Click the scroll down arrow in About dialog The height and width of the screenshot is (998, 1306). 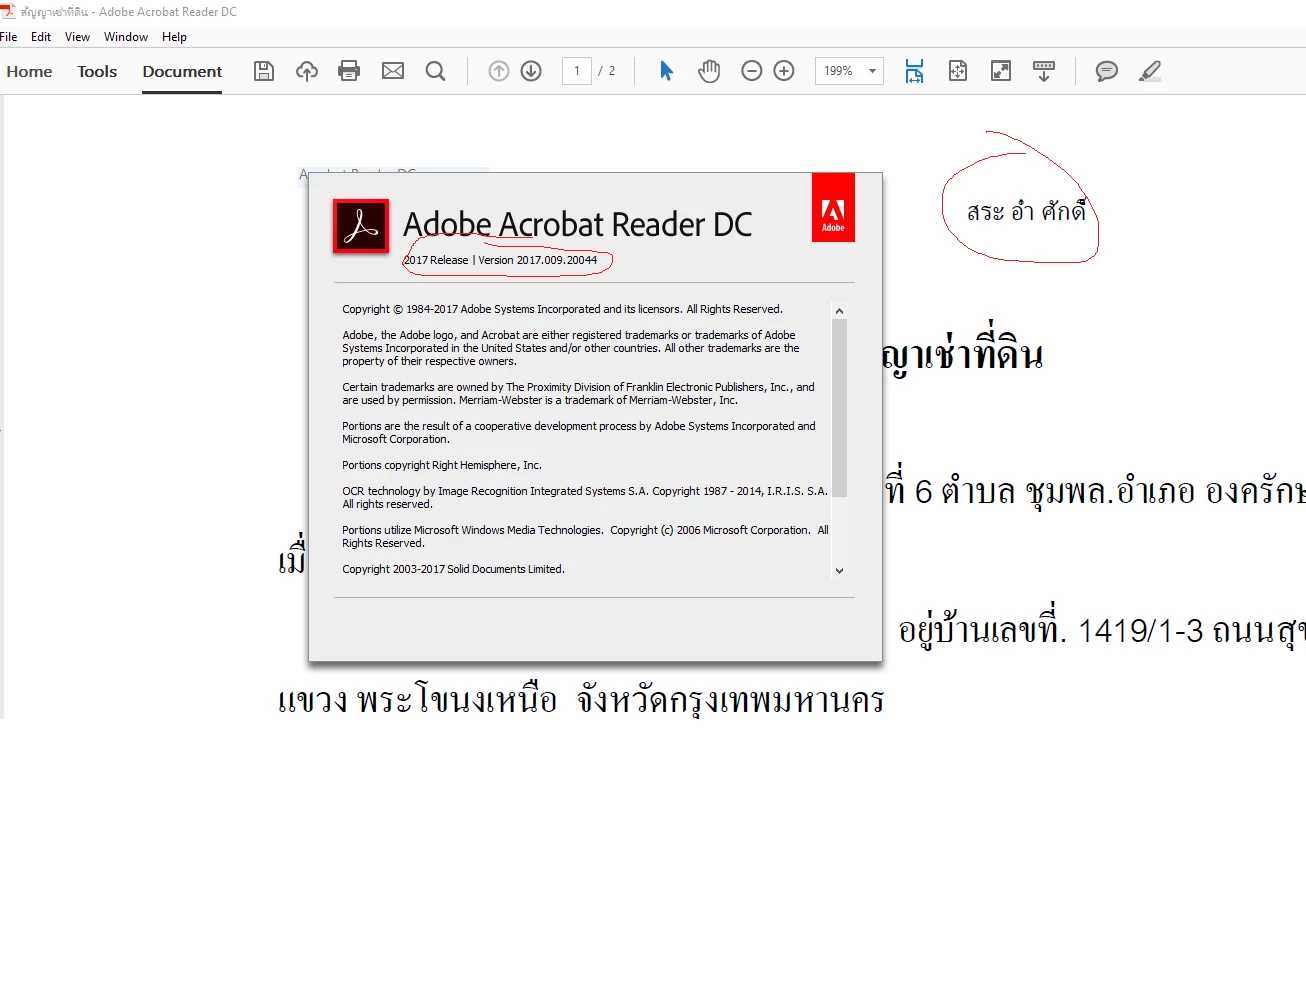[839, 570]
